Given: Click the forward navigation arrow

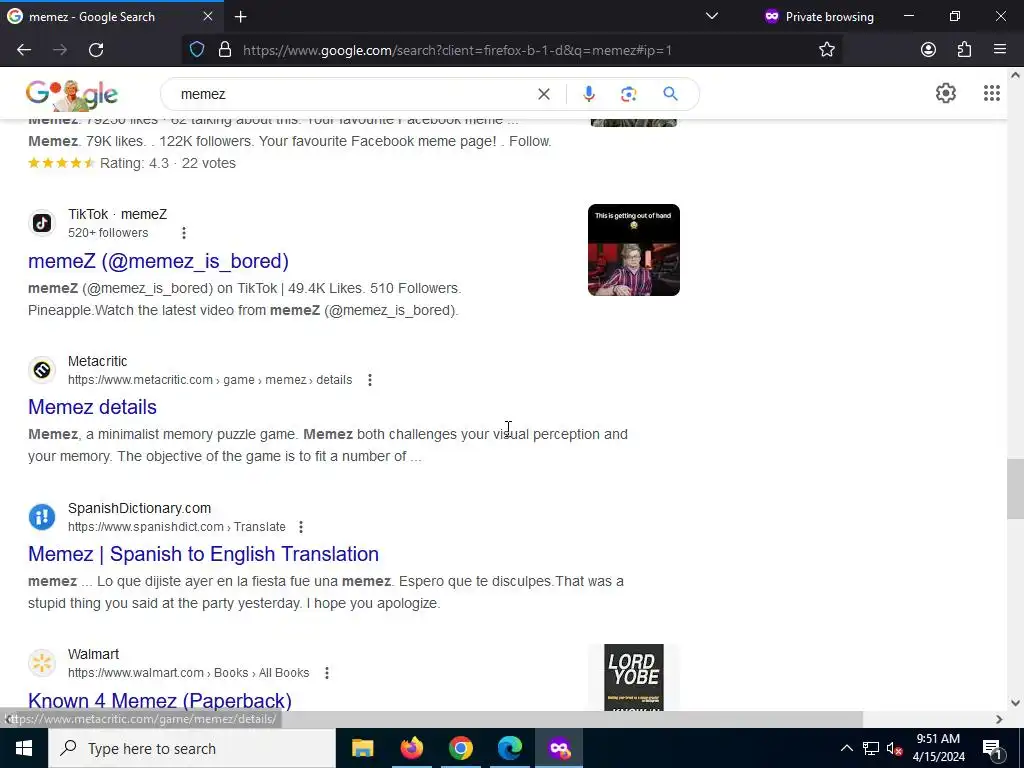Looking at the screenshot, I should tap(60, 50).
